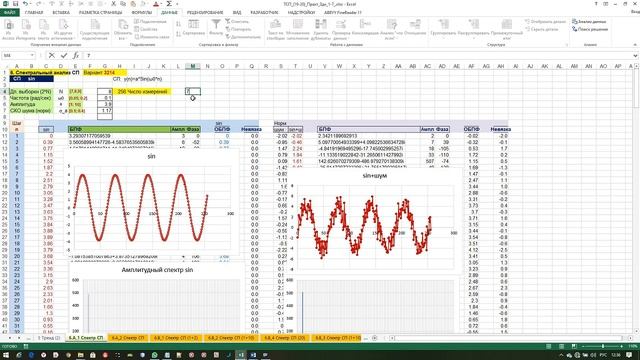
Task: Open existing connections
Action: coord(95,30)
